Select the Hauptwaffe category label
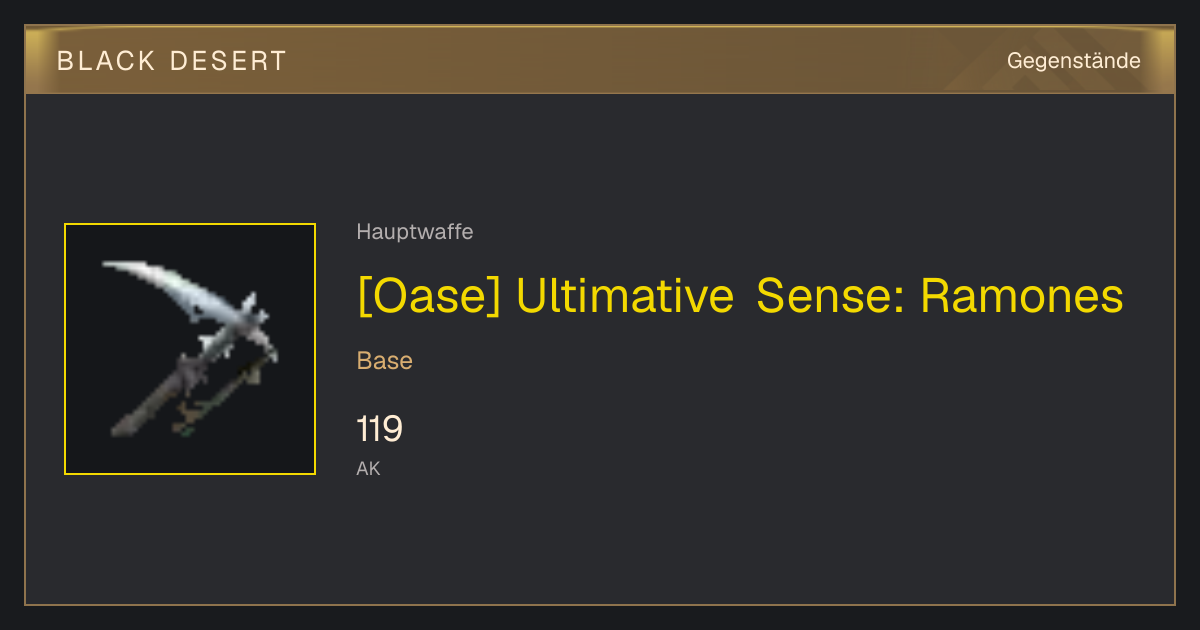 tap(415, 232)
